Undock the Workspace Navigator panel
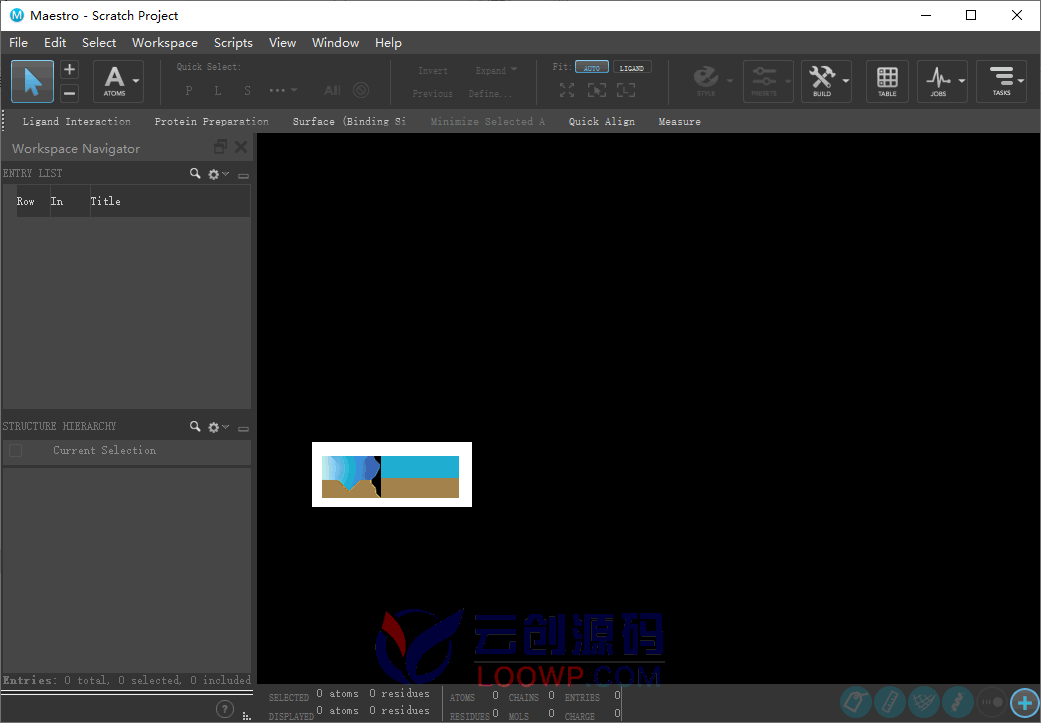The image size is (1041, 723). [220, 147]
